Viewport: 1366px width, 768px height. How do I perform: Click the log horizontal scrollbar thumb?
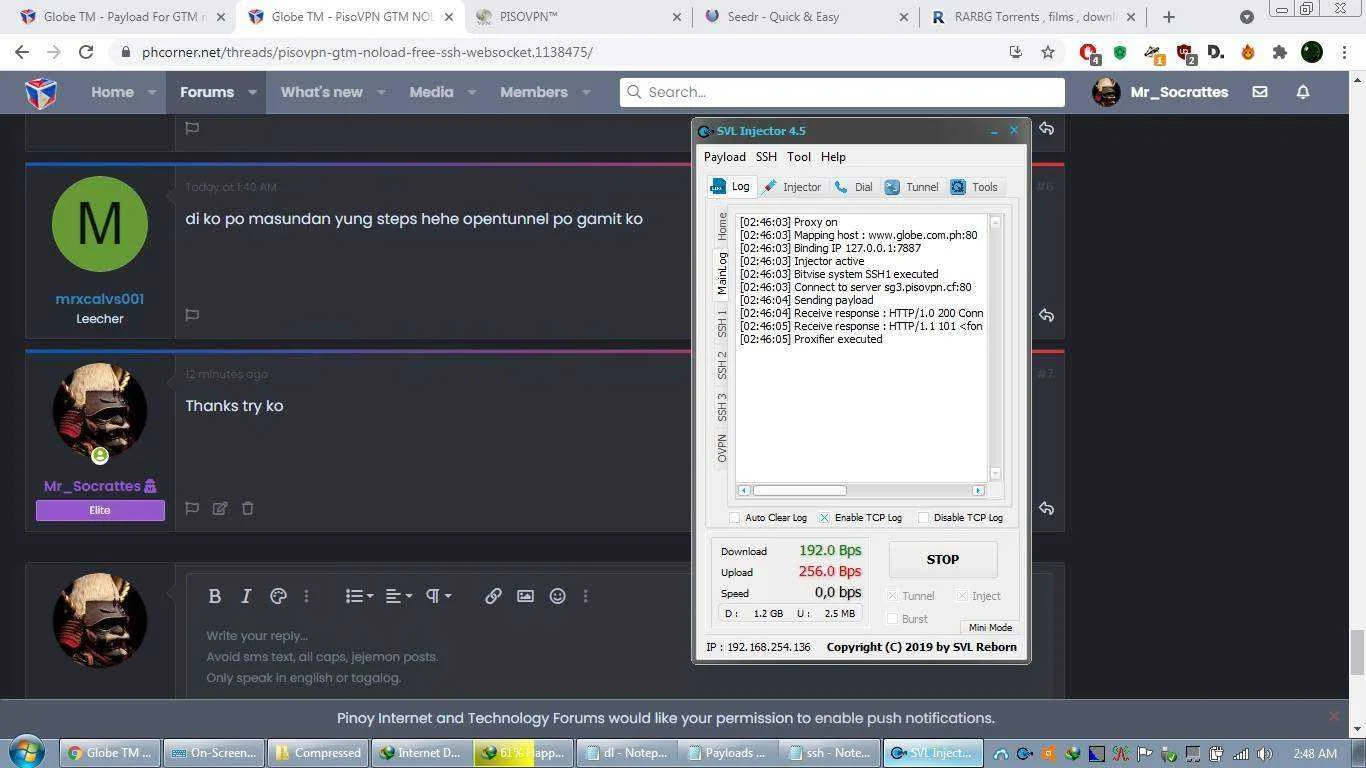[x=799, y=490]
